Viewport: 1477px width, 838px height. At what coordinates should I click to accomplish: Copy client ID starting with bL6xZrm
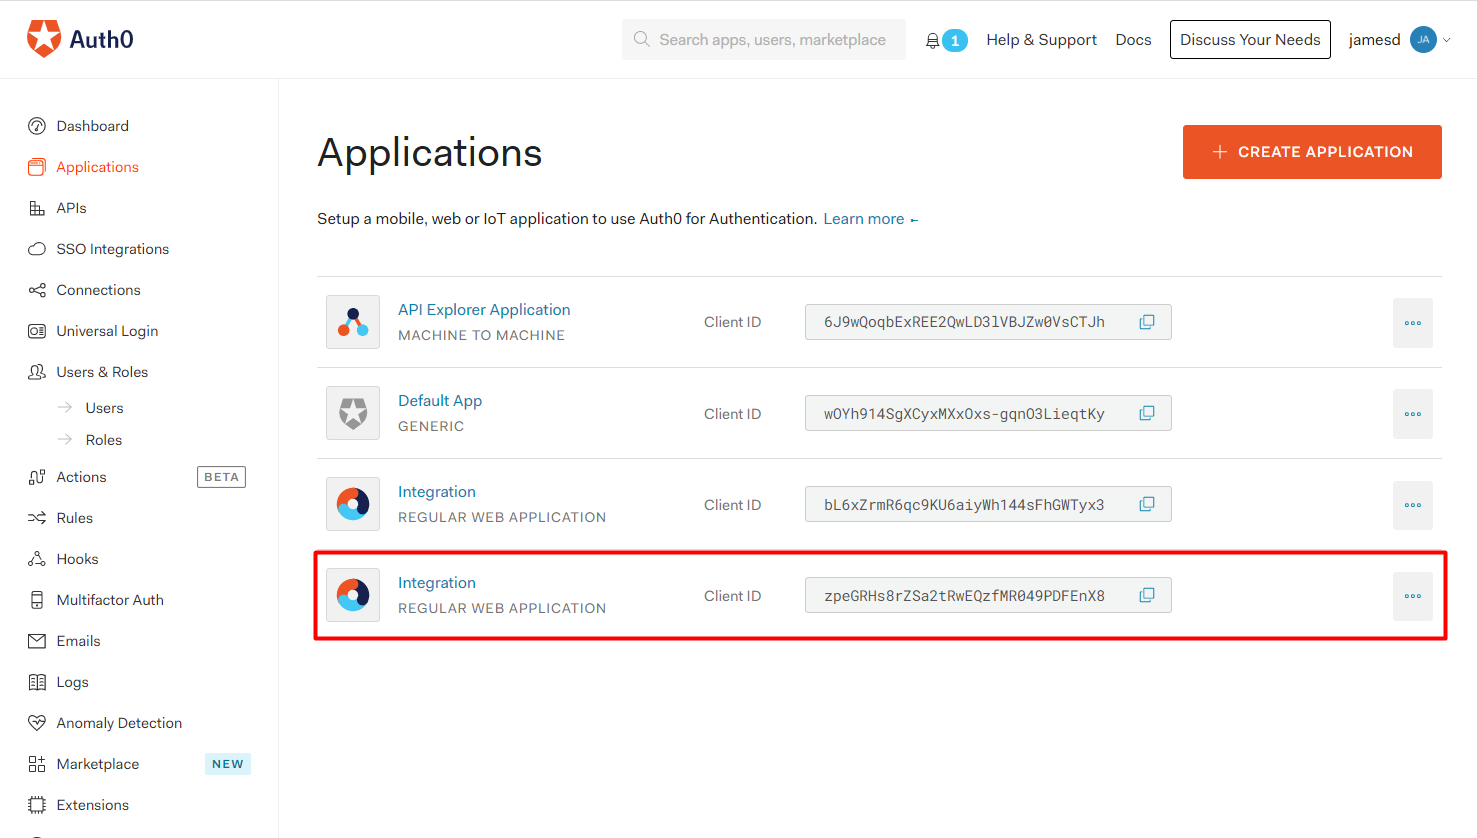point(1147,504)
